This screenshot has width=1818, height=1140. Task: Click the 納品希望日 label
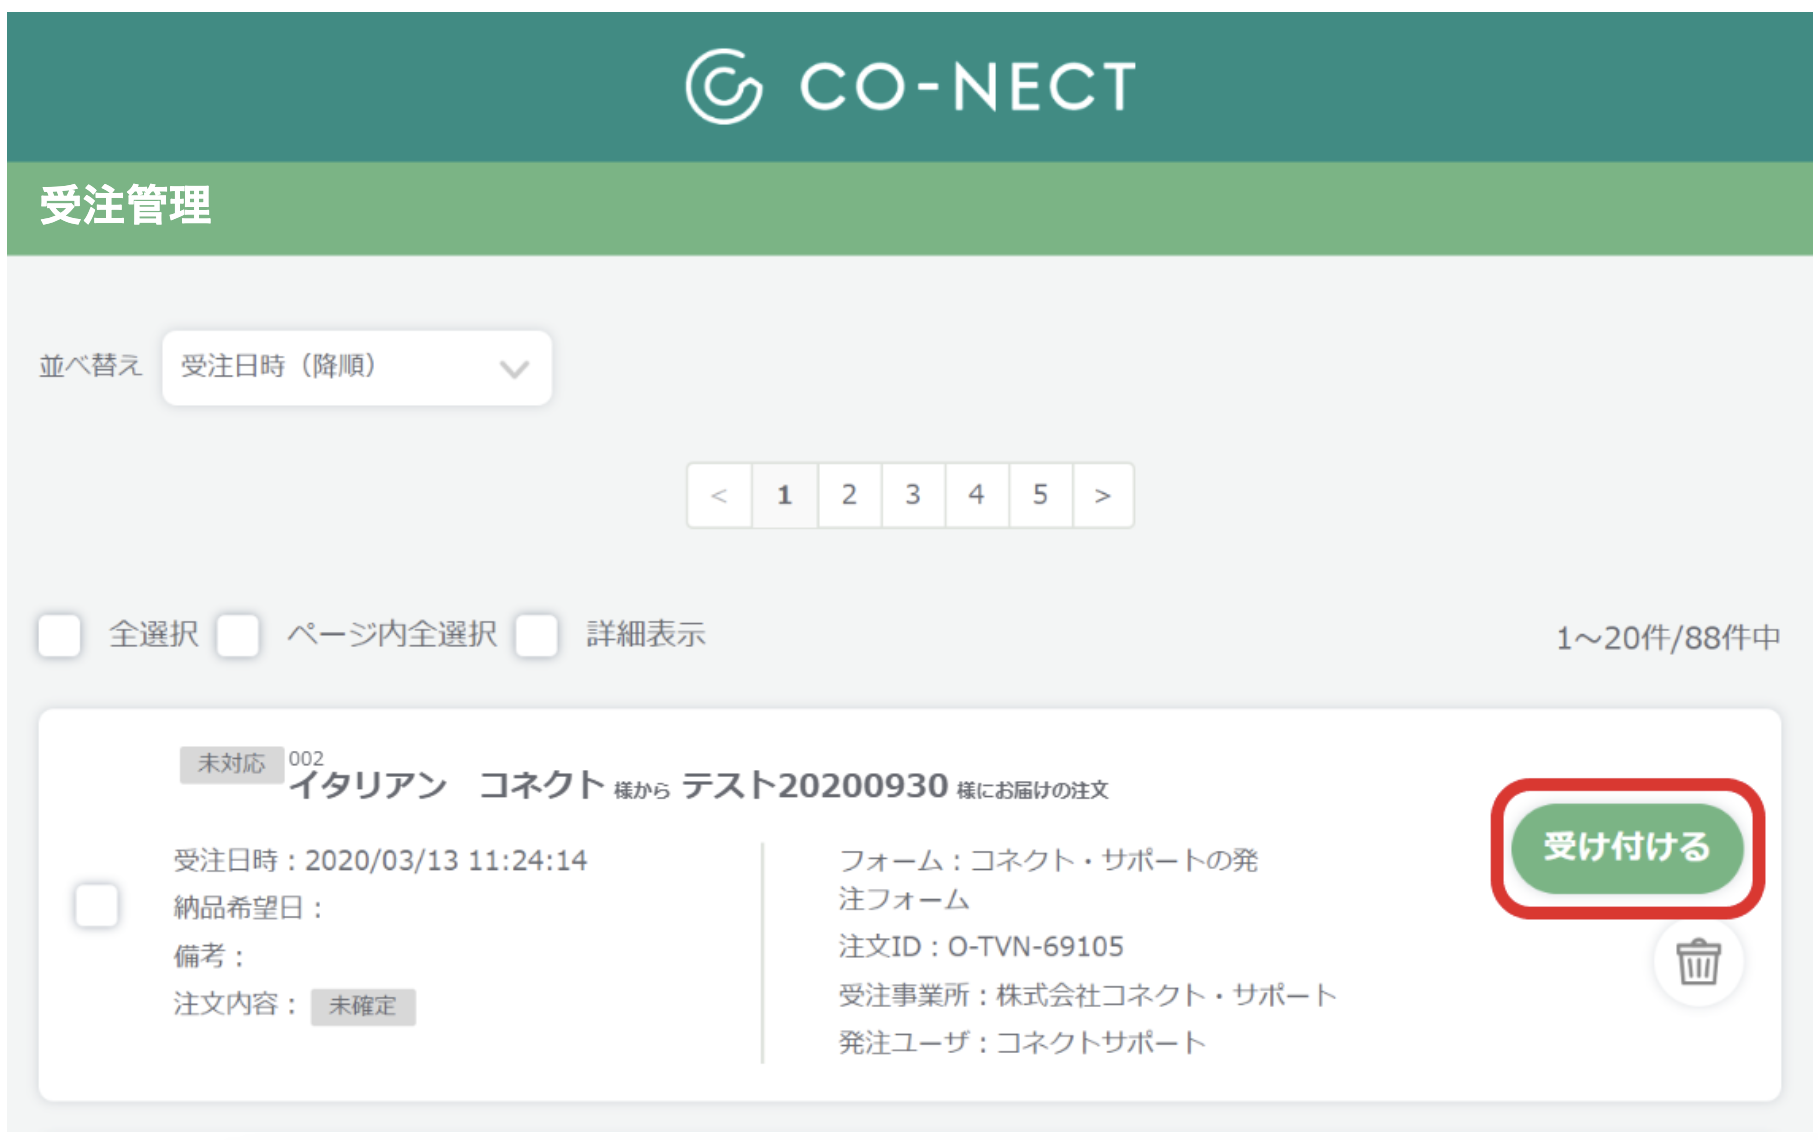point(248,908)
